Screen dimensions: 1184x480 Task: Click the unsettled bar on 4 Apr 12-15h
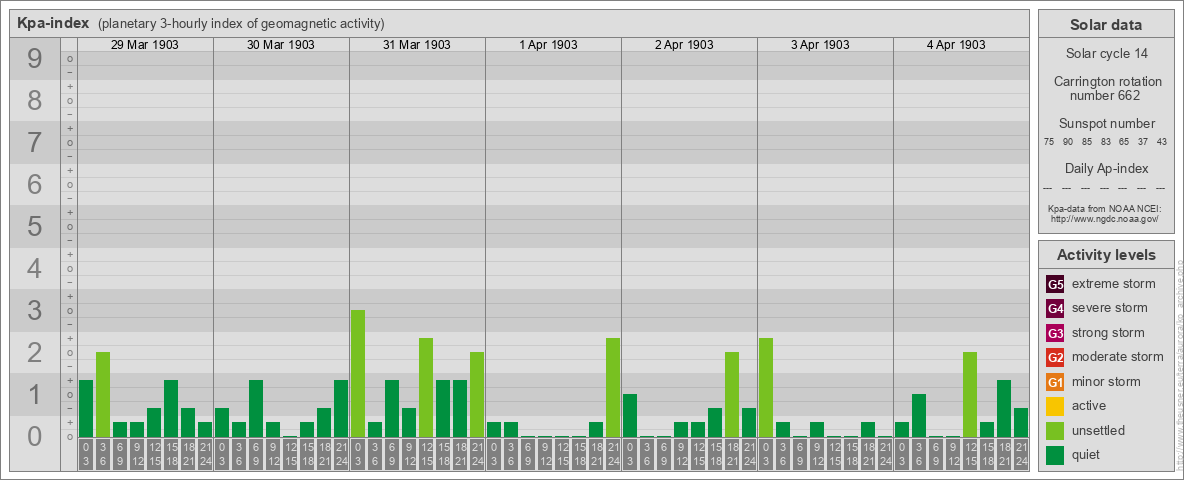(x=970, y=395)
